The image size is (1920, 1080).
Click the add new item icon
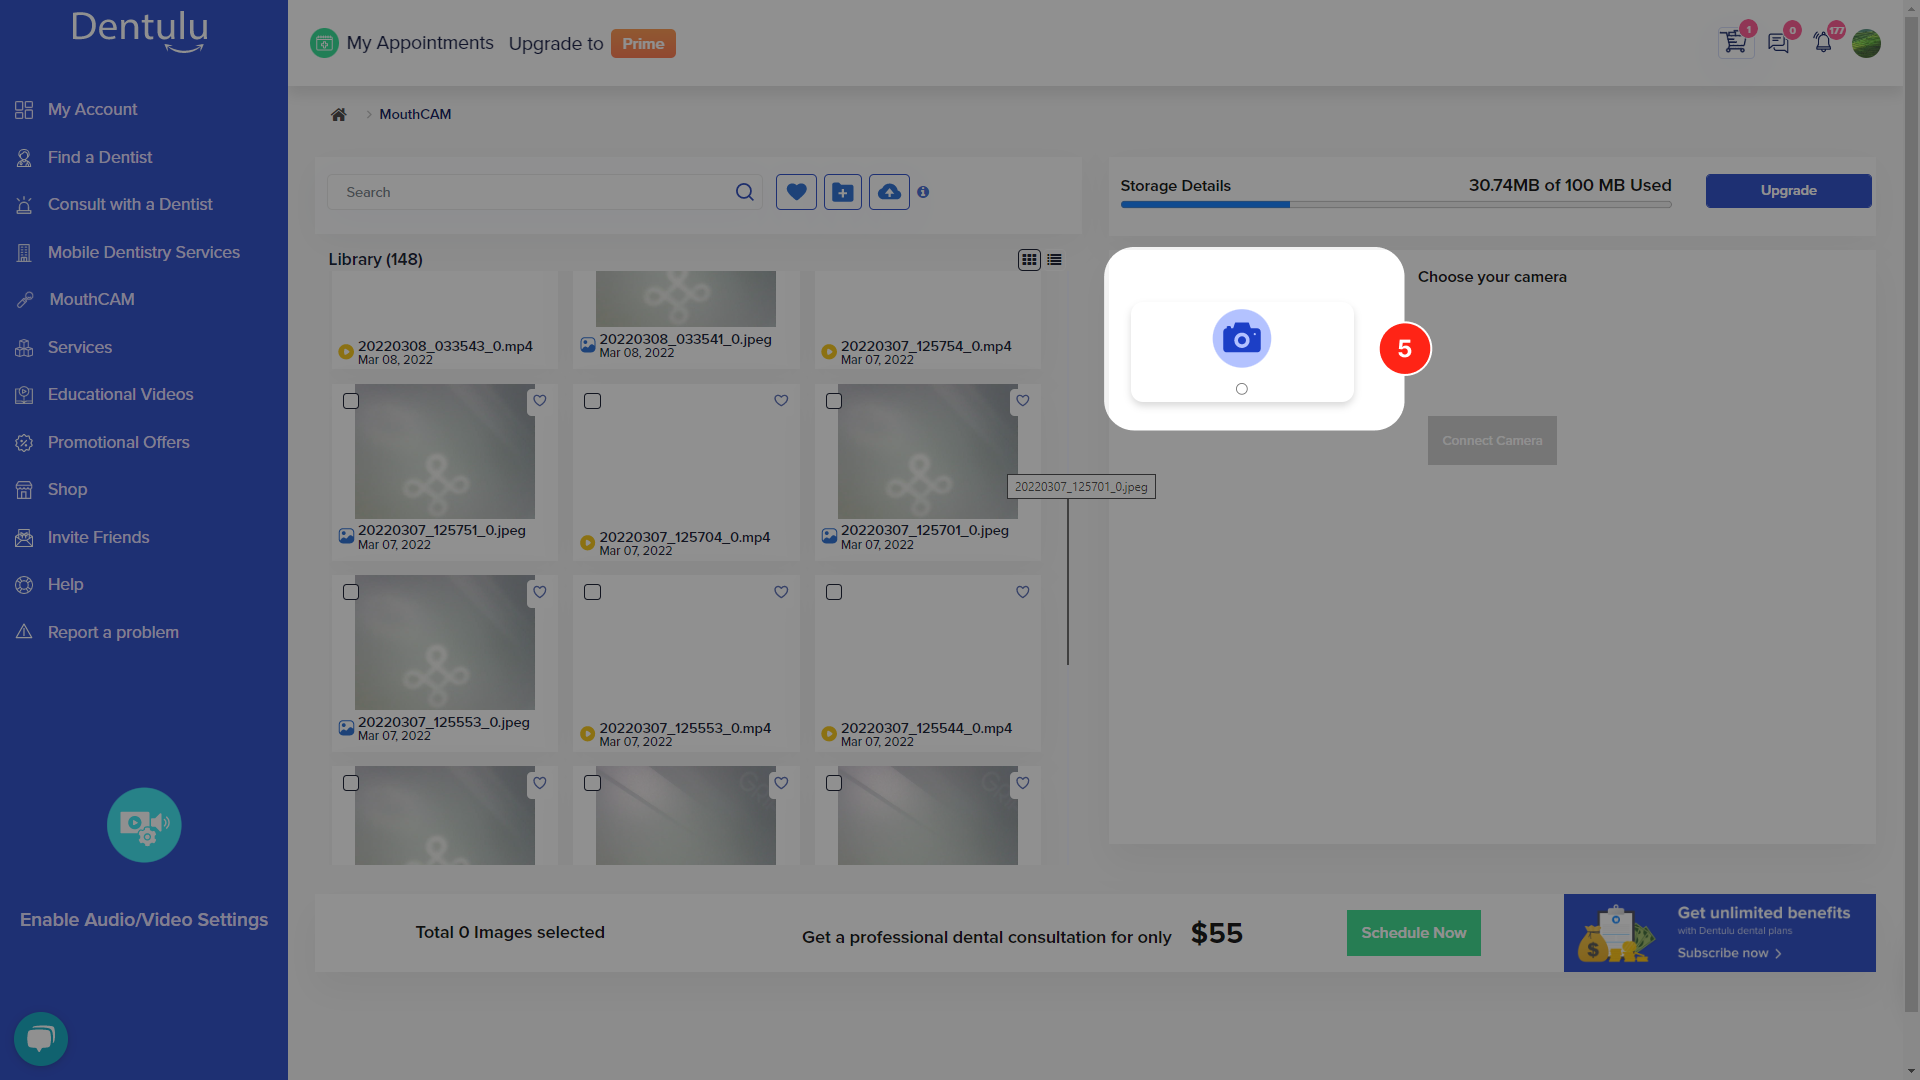pyautogui.click(x=843, y=191)
